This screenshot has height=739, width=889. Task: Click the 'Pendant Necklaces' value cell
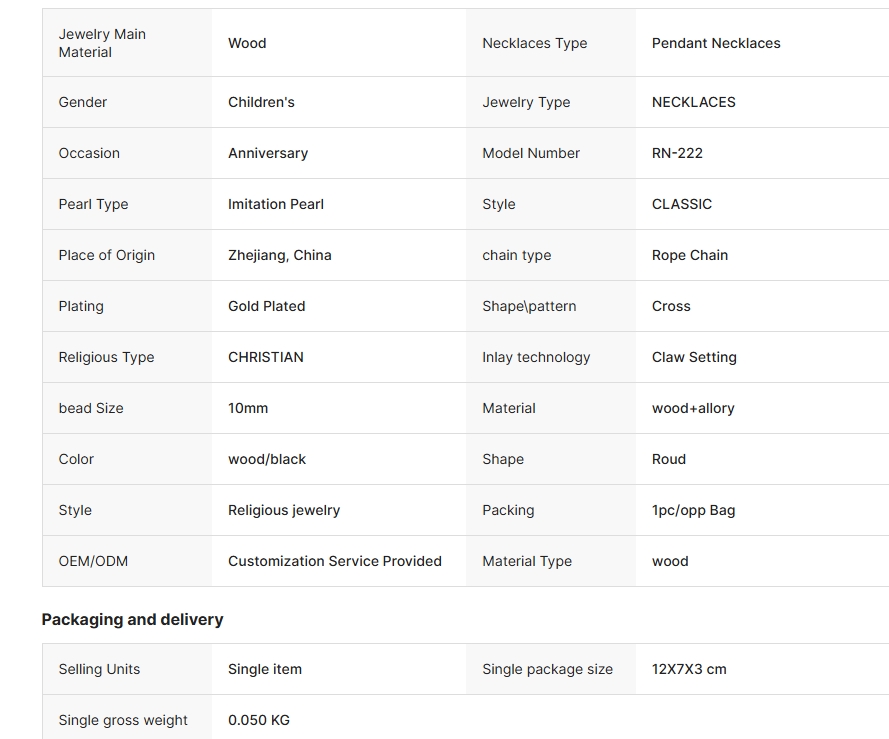pos(716,43)
